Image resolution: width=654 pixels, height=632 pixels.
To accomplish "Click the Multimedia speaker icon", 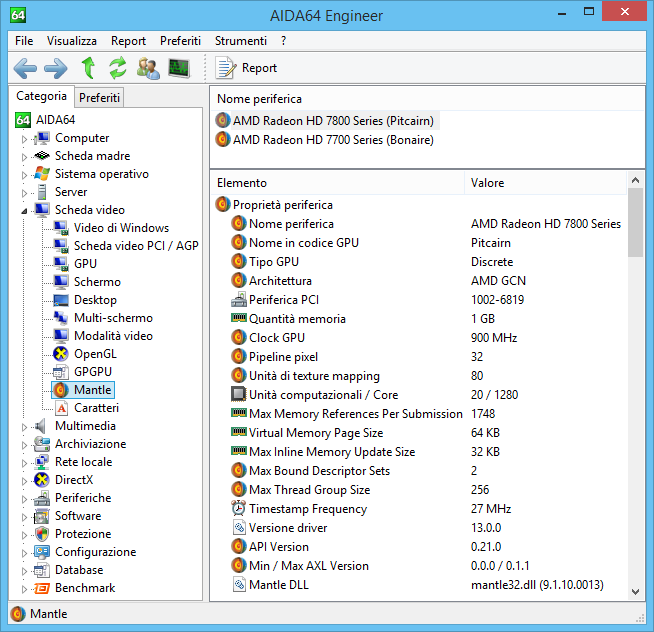I will (x=40, y=426).
